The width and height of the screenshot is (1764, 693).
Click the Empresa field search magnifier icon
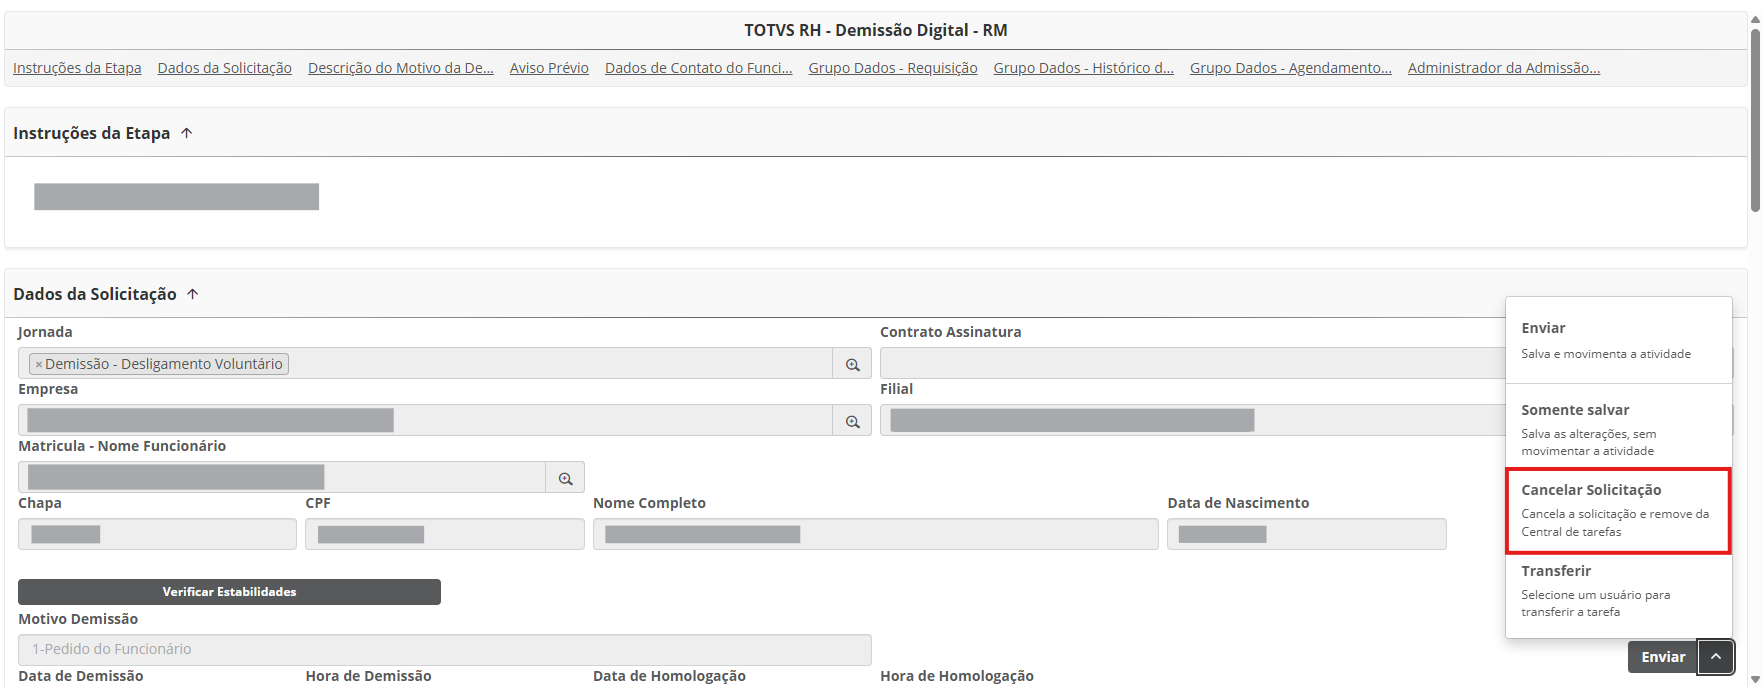pos(852,421)
